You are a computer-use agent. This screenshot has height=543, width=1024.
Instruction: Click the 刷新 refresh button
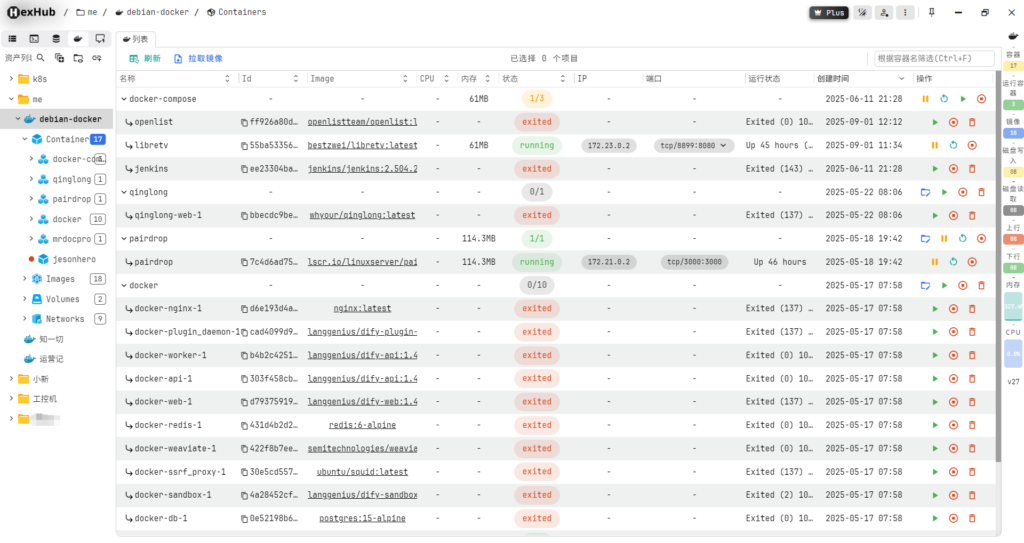click(x=144, y=59)
